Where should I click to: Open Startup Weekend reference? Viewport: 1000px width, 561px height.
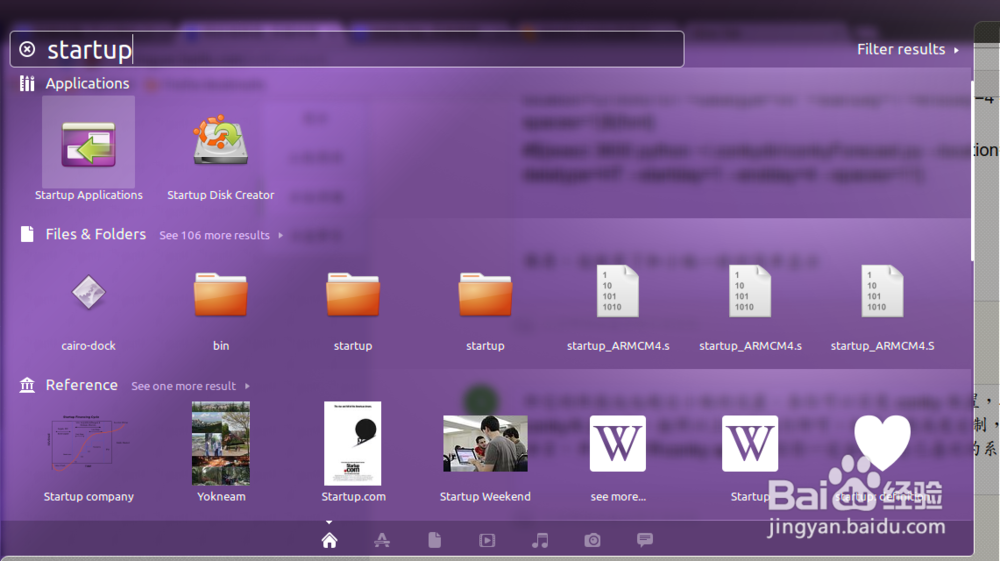point(485,458)
